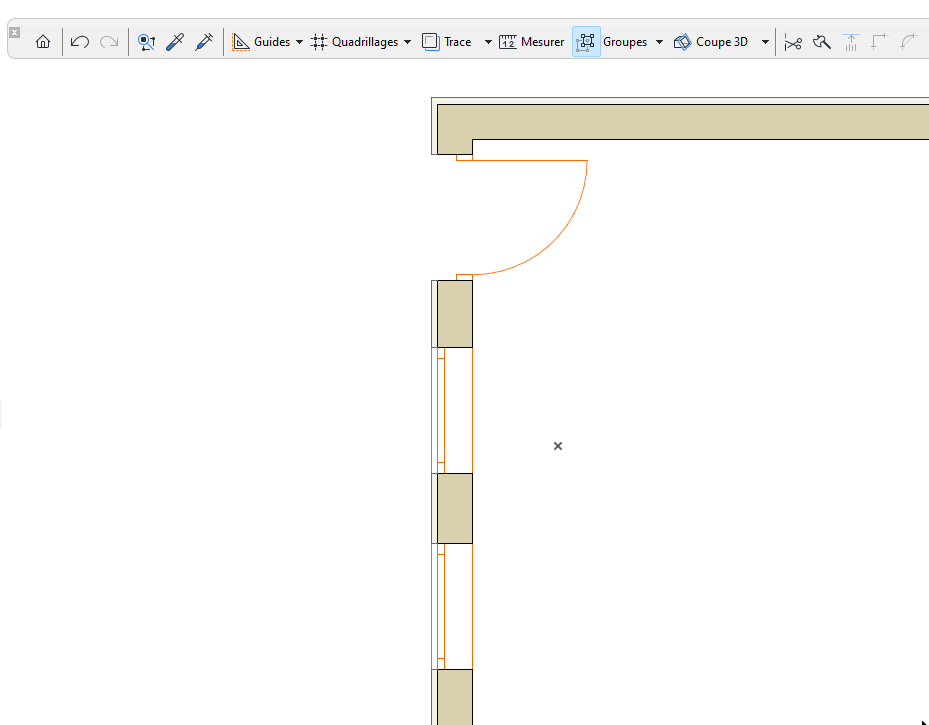Click the scissors split tool icon

tap(793, 42)
